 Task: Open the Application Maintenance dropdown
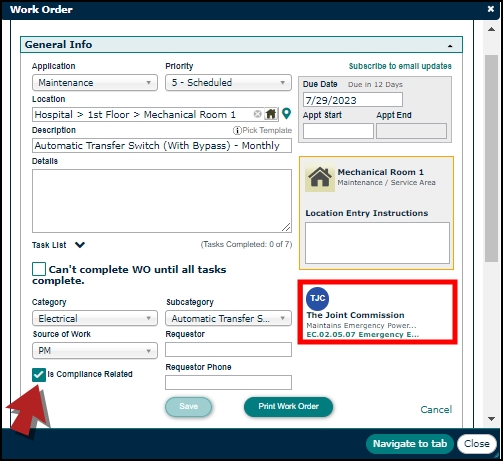95,83
